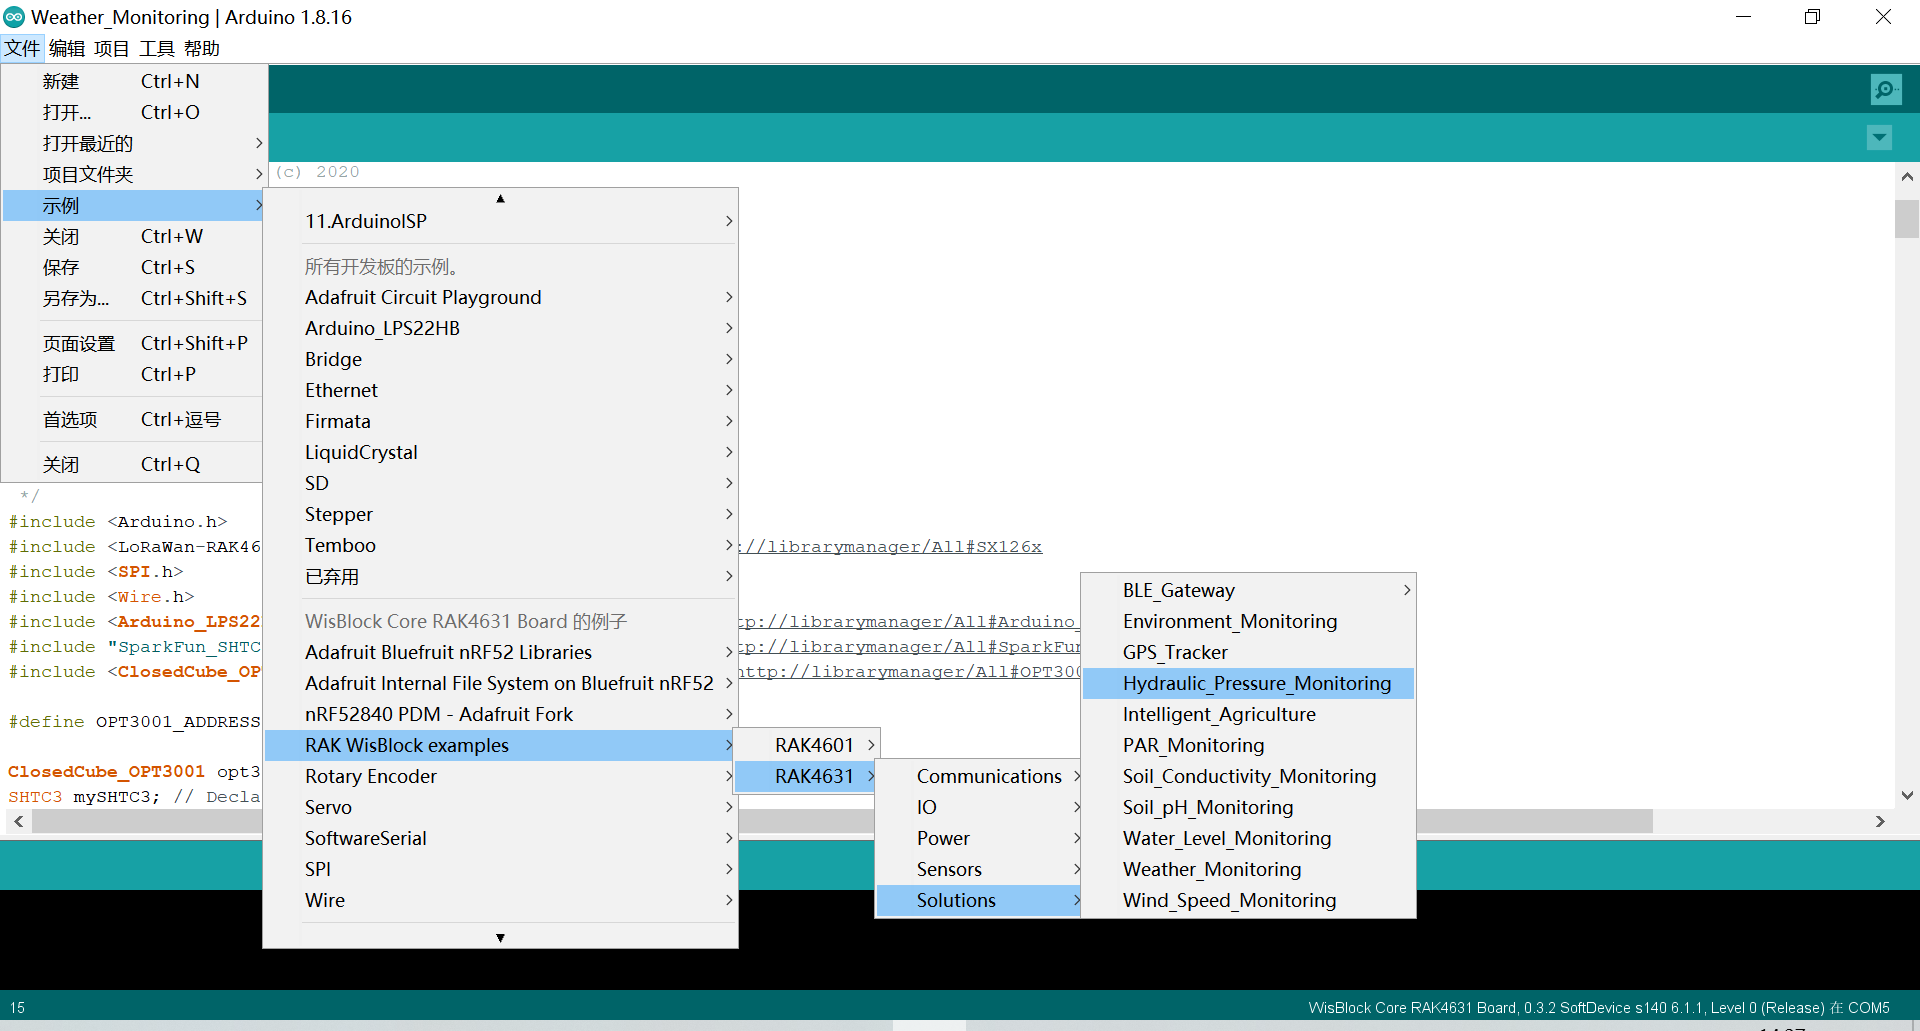Expand the 11.ArduinoISP examples

(x=501, y=221)
